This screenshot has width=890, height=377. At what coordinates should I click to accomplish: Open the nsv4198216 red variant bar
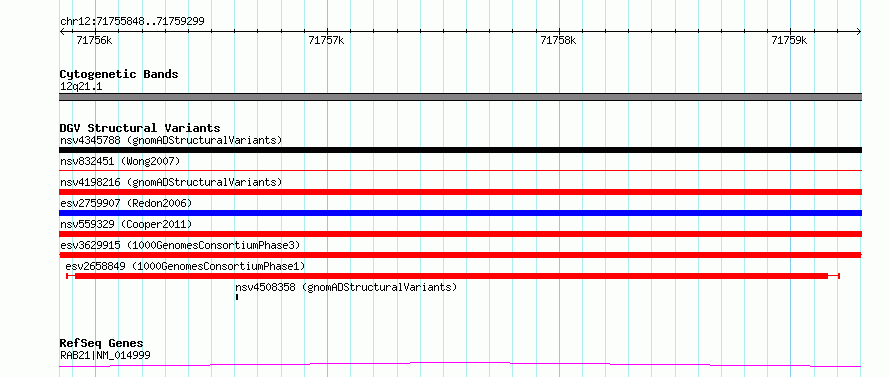pos(460,192)
